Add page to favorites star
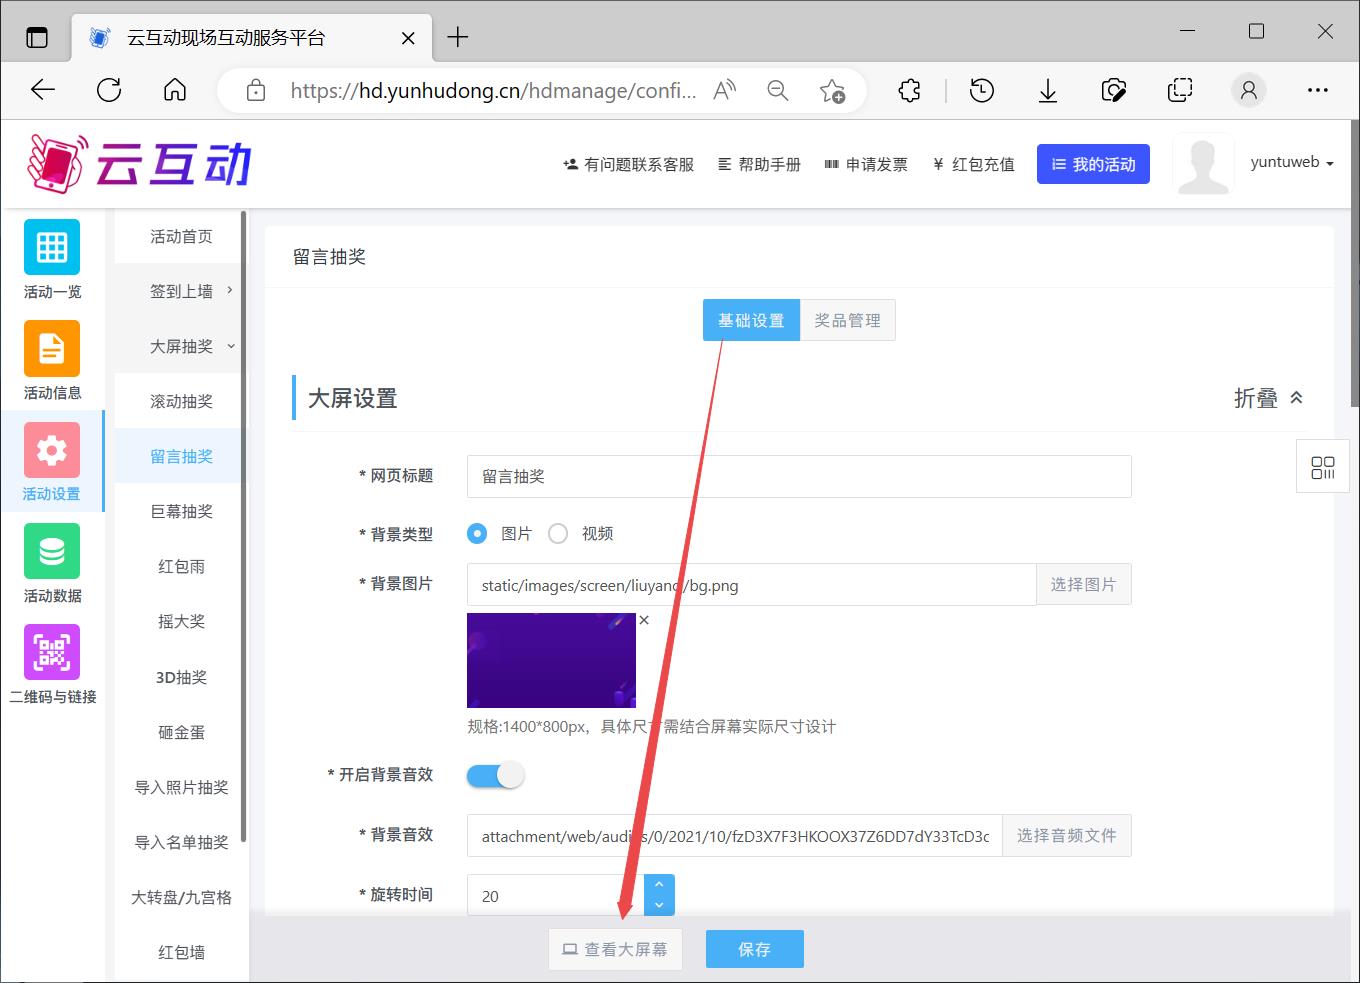 pos(832,91)
